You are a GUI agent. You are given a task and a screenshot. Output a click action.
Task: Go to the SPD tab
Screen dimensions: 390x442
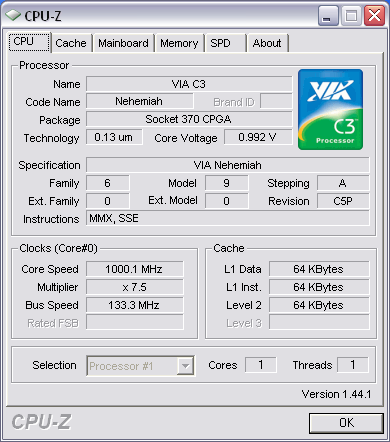[x=225, y=43]
